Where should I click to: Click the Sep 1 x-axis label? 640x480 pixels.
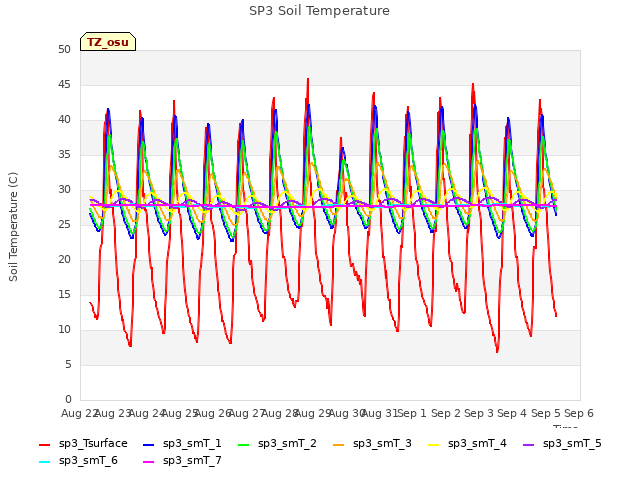pyautogui.click(x=412, y=413)
